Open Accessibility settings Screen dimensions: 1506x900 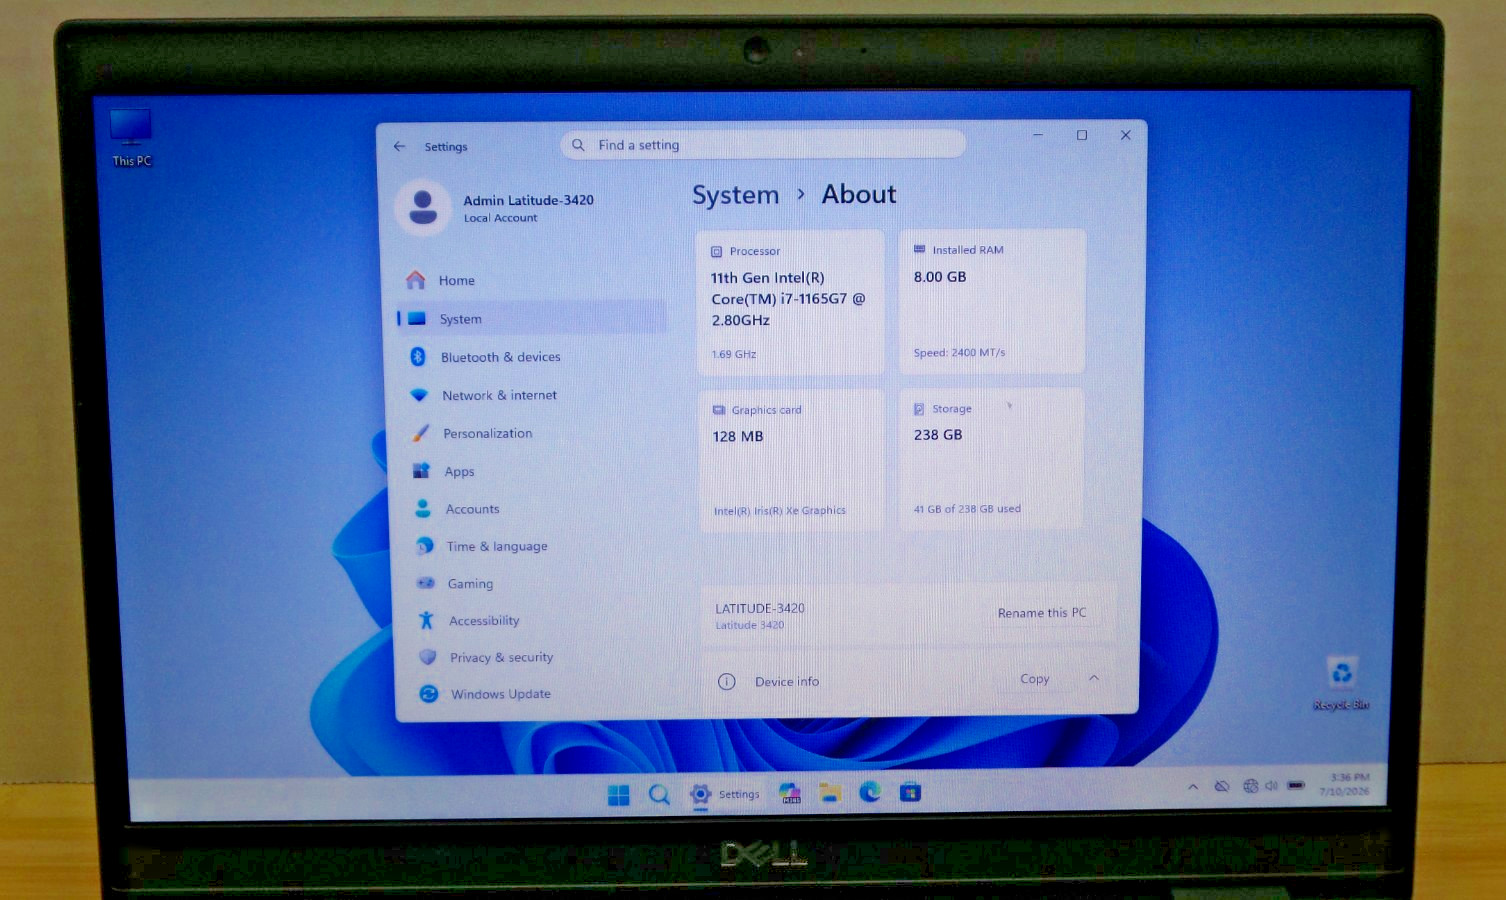tap(539, 620)
